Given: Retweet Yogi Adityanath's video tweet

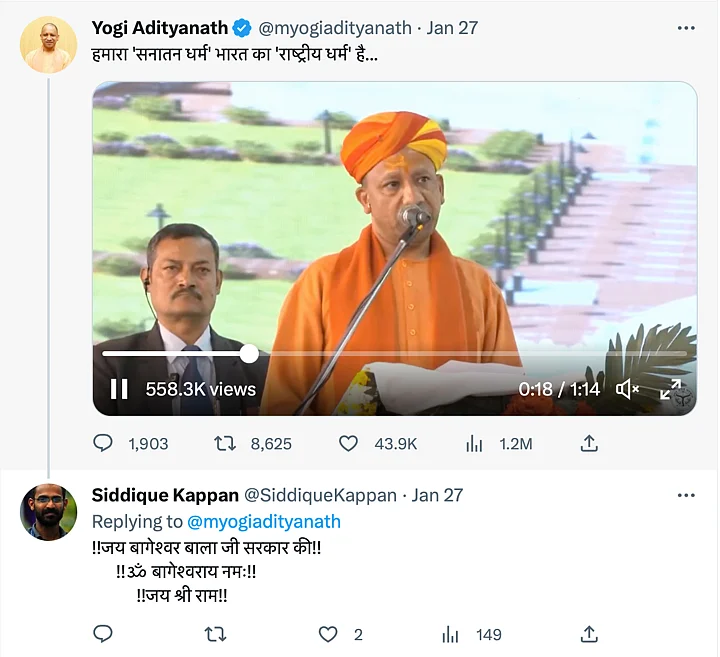Looking at the screenshot, I should tap(227, 443).
